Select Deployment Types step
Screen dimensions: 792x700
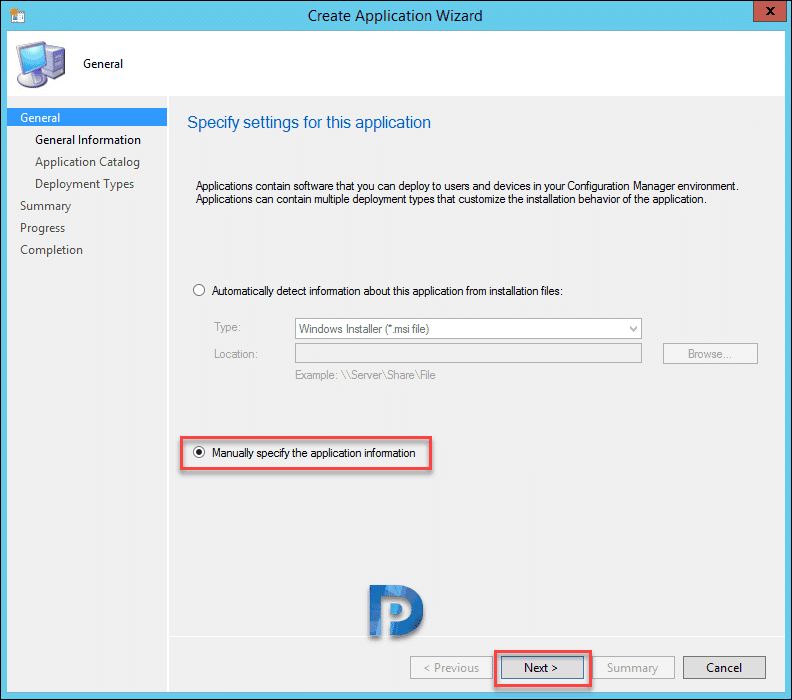[x=84, y=184]
